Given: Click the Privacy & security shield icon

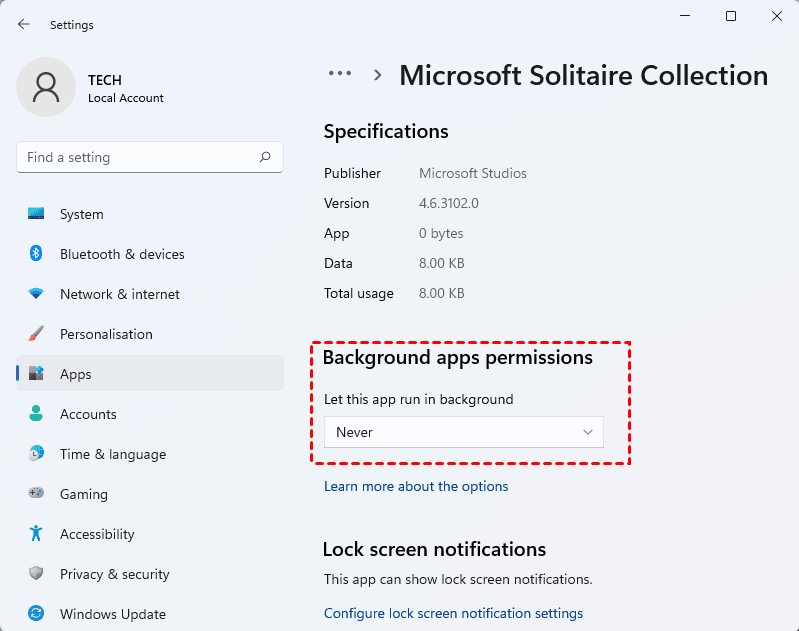Looking at the screenshot, I should pyautogui.click(x=36, y=574).
